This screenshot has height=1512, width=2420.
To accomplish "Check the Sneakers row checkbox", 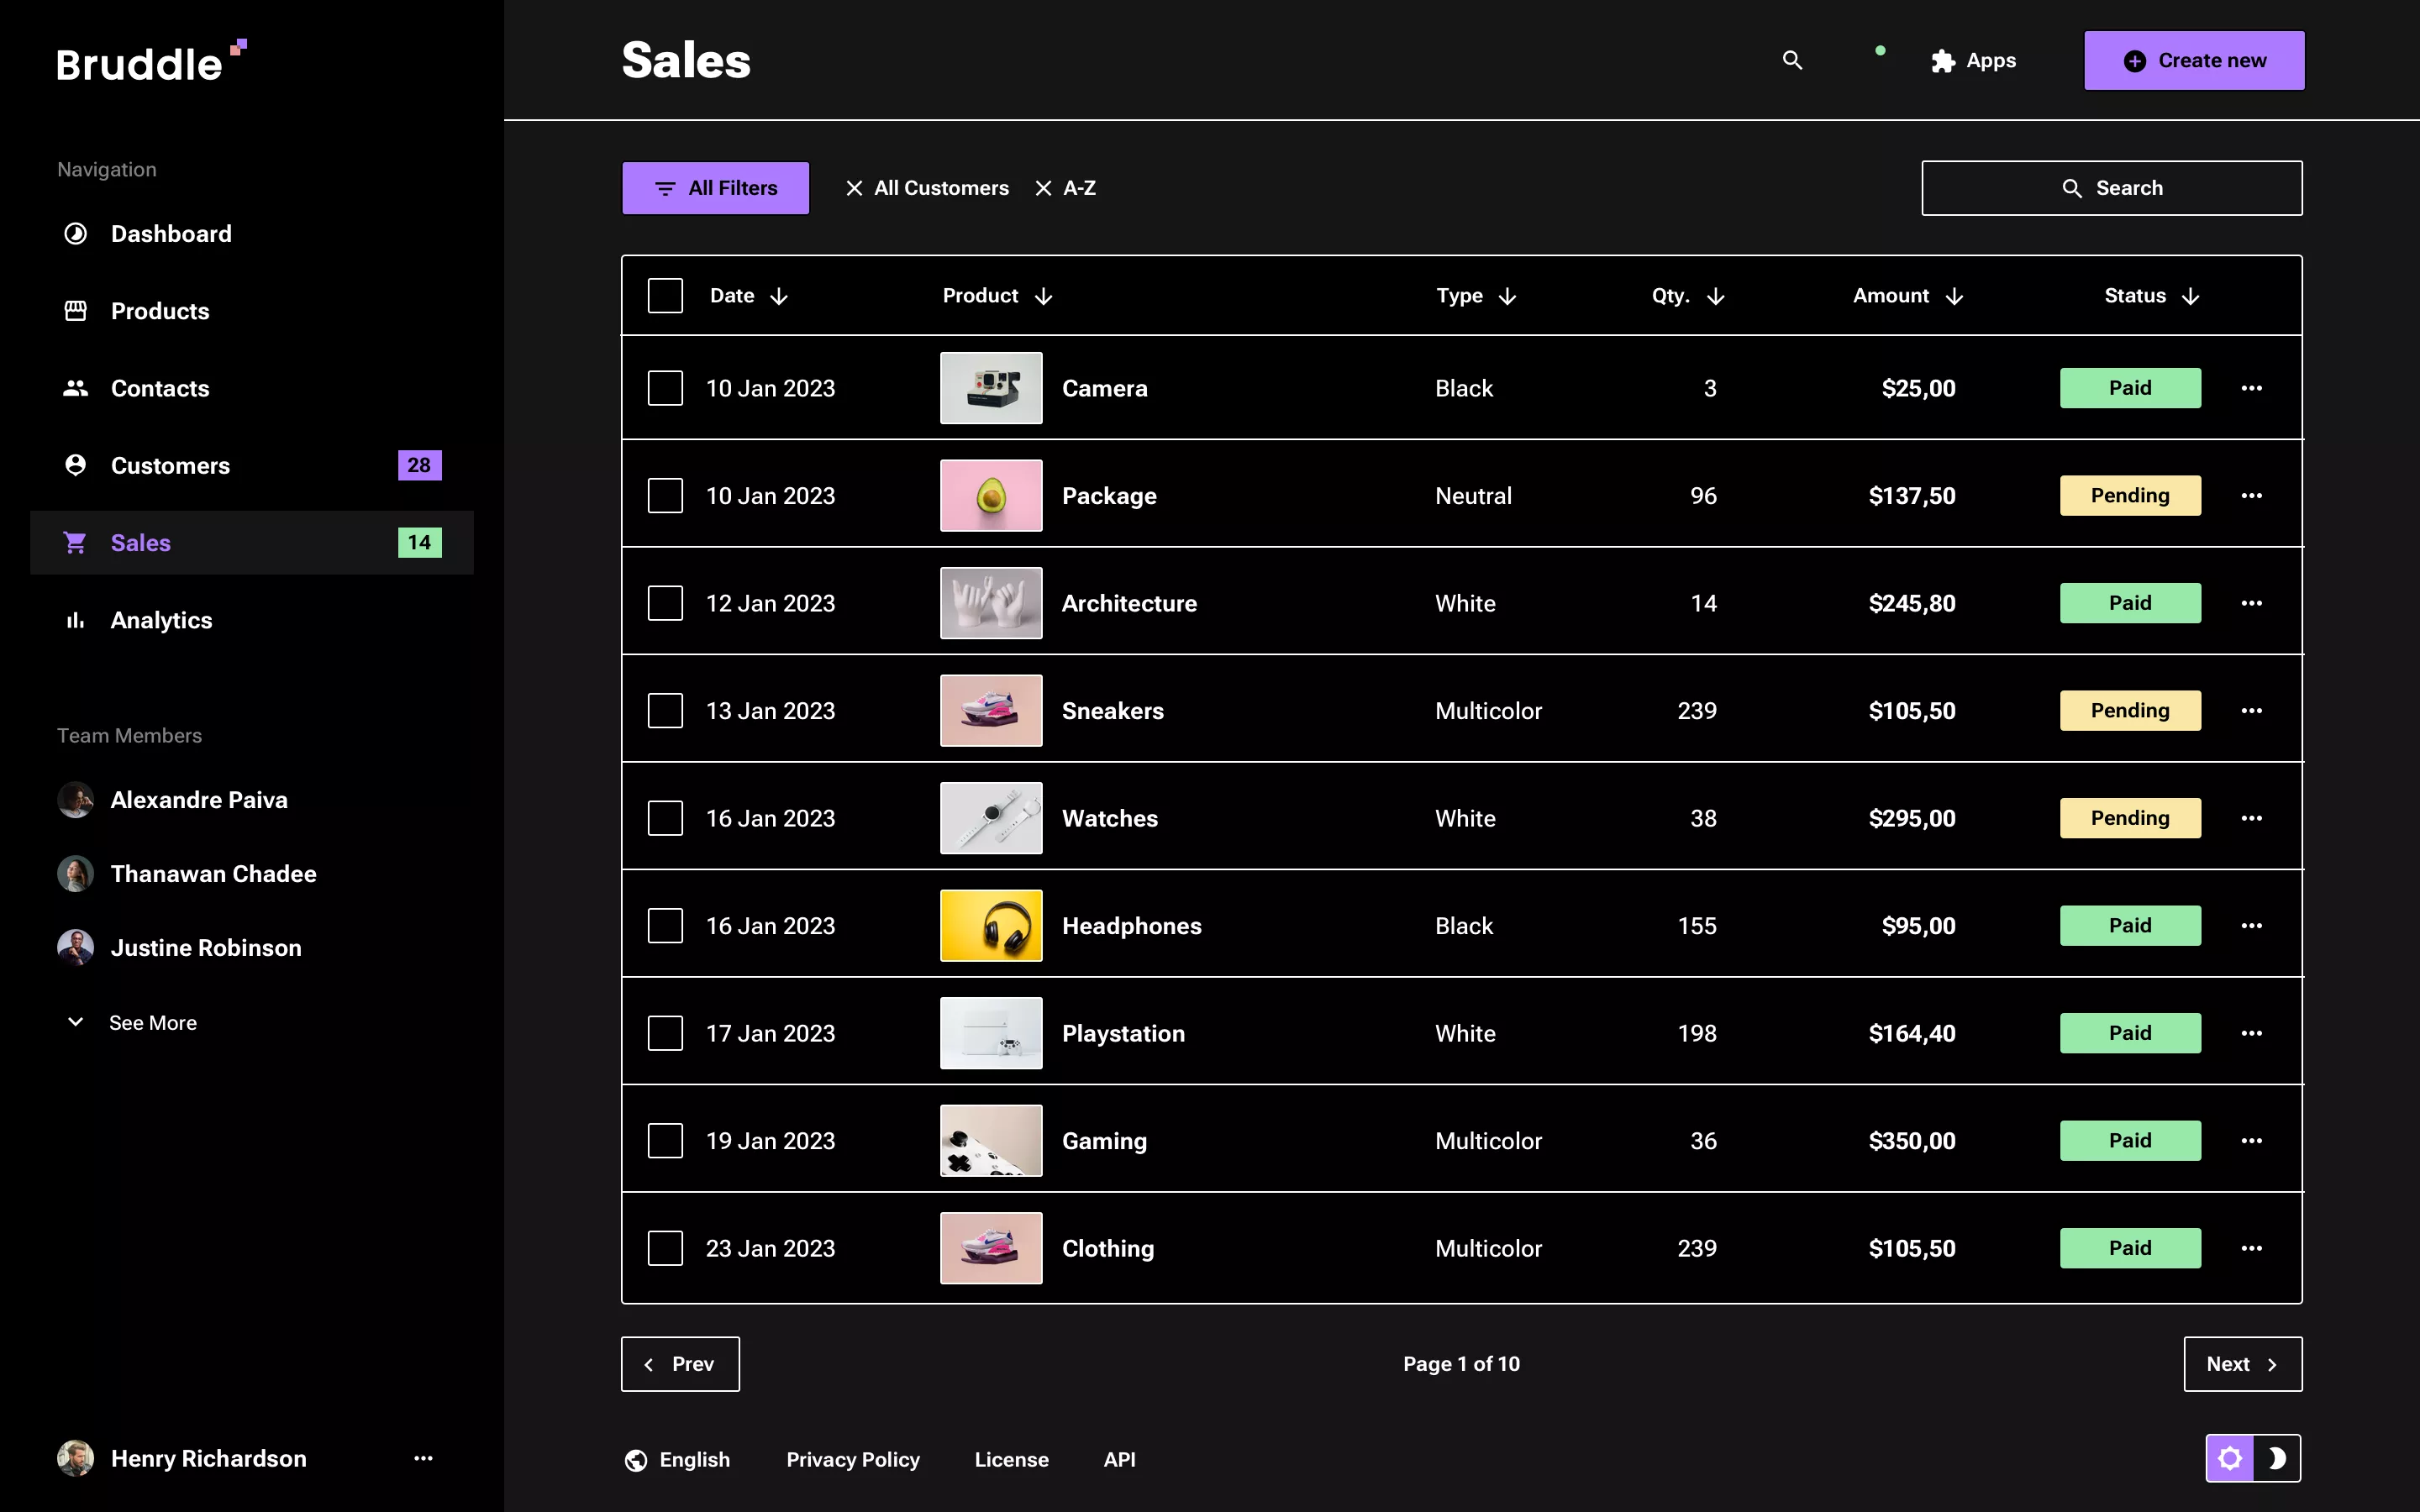I will (665, 710).
